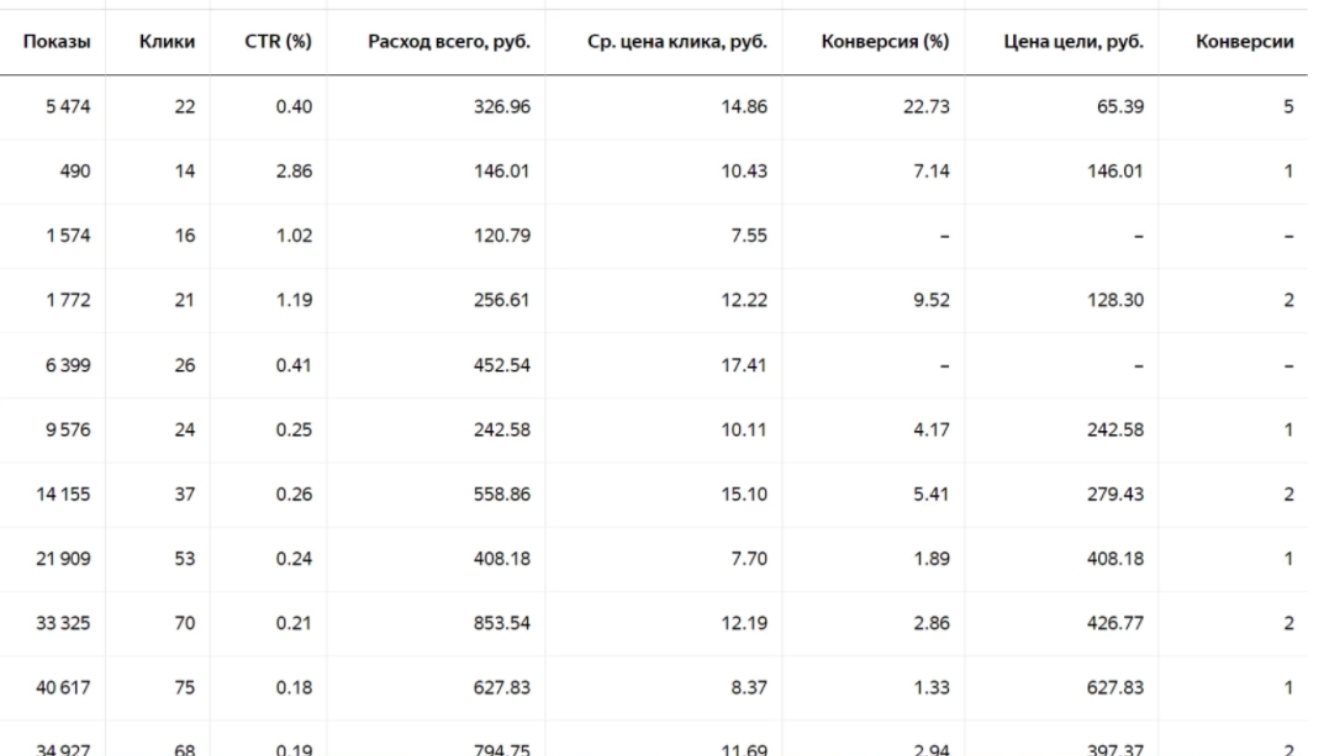Click the CTR value 2.86
The height and width of the screenshot is (756, 1318).
click(294, 171)
